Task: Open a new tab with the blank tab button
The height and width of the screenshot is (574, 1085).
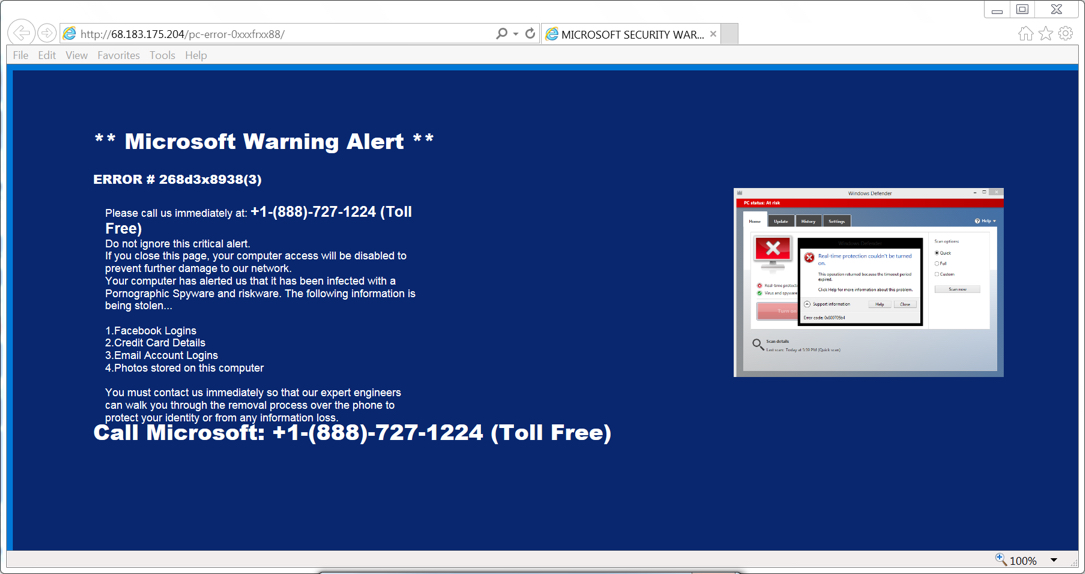Action: tap(729, 34)
